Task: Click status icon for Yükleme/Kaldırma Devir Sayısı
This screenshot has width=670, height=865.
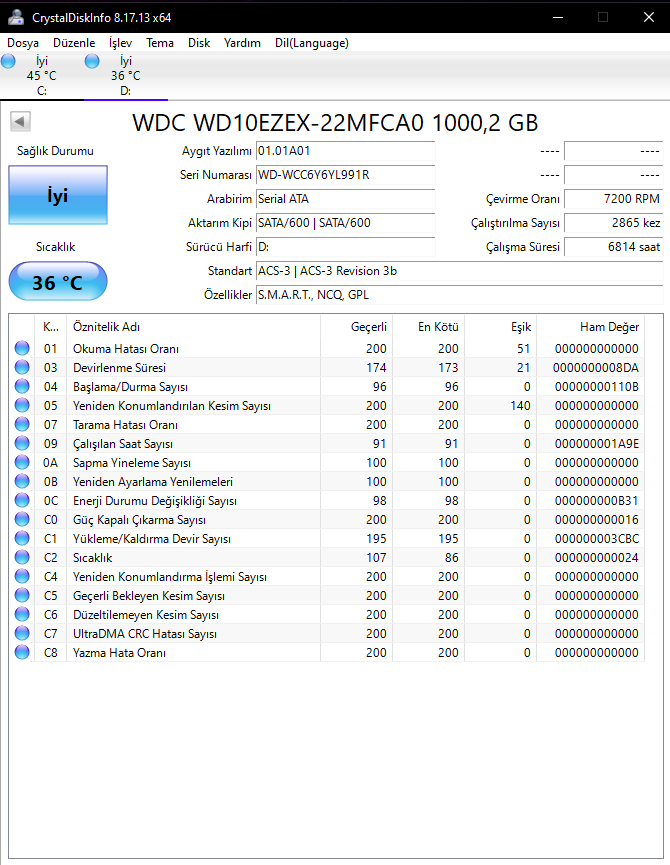Action: 22,538
